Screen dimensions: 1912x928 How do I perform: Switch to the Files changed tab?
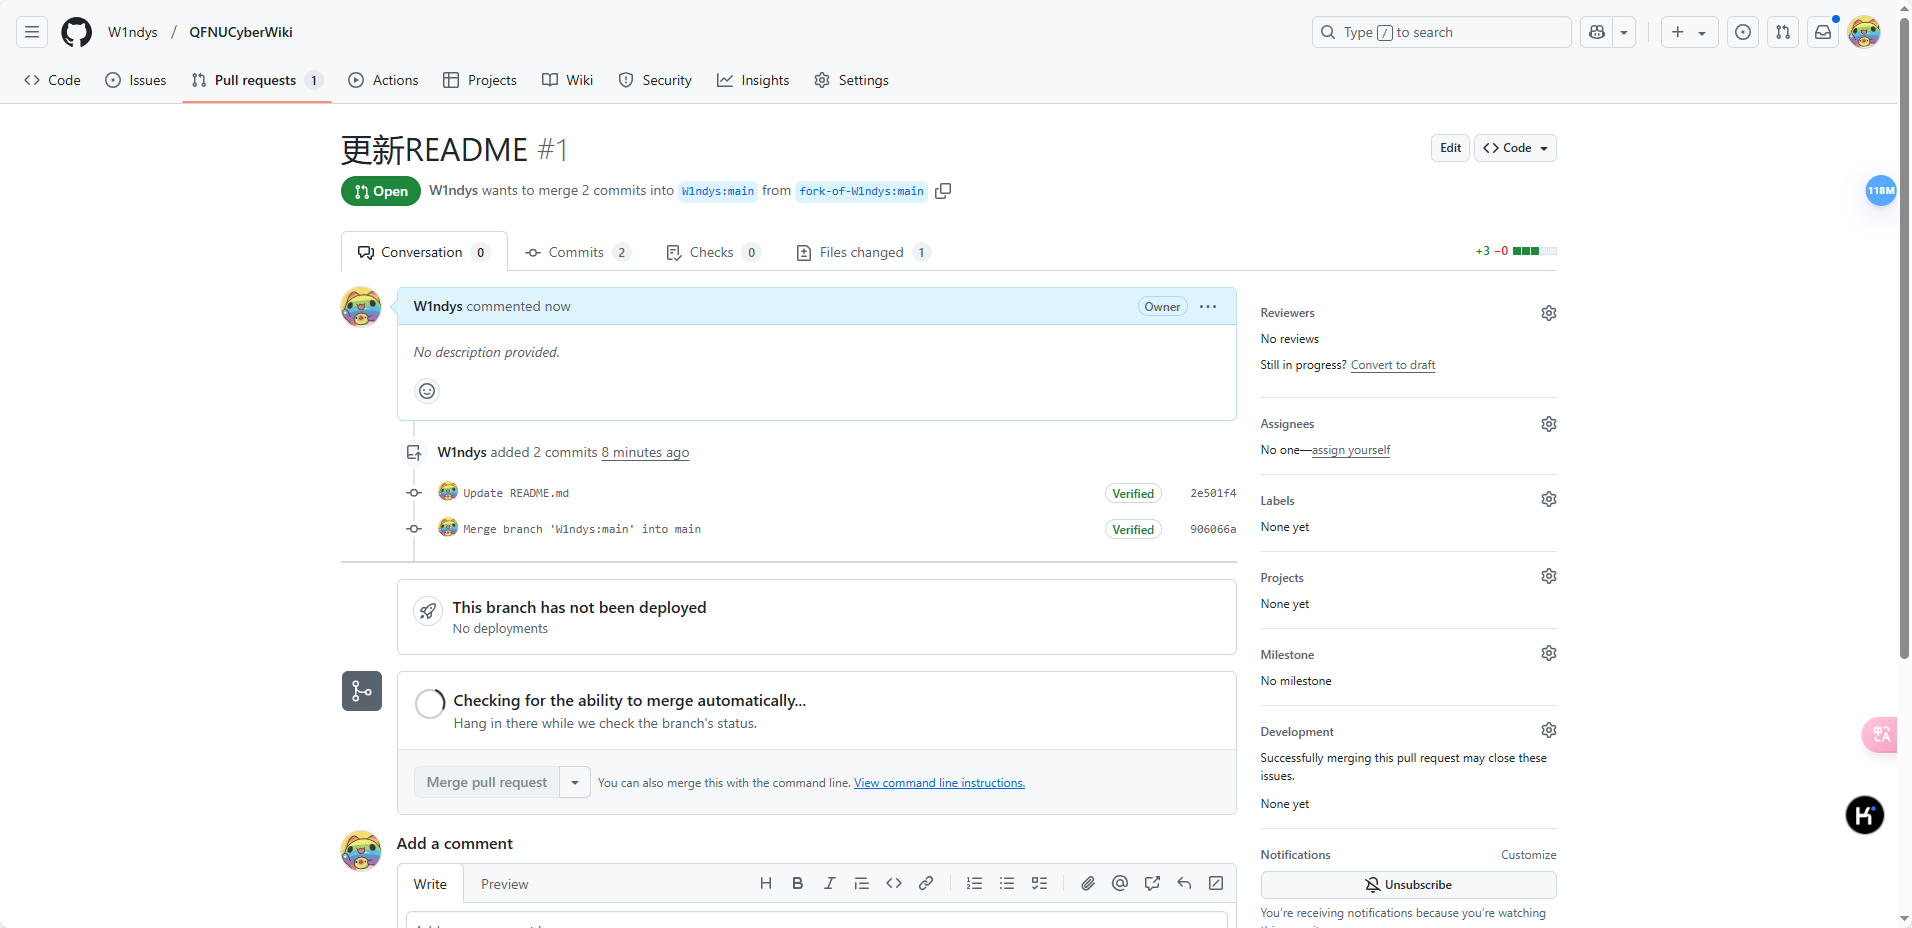(863, 252)
